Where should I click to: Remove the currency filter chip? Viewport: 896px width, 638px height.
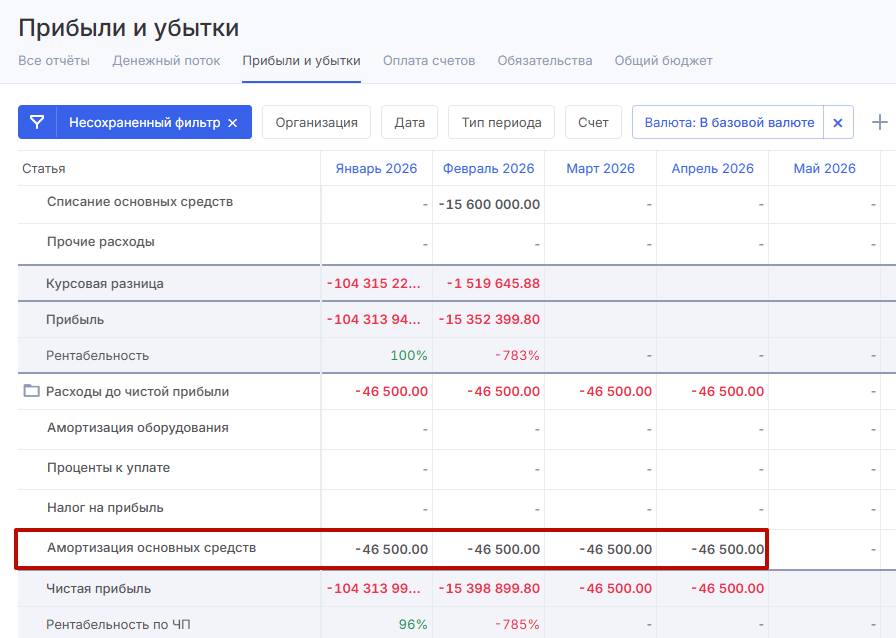click(x=838, y=122)
